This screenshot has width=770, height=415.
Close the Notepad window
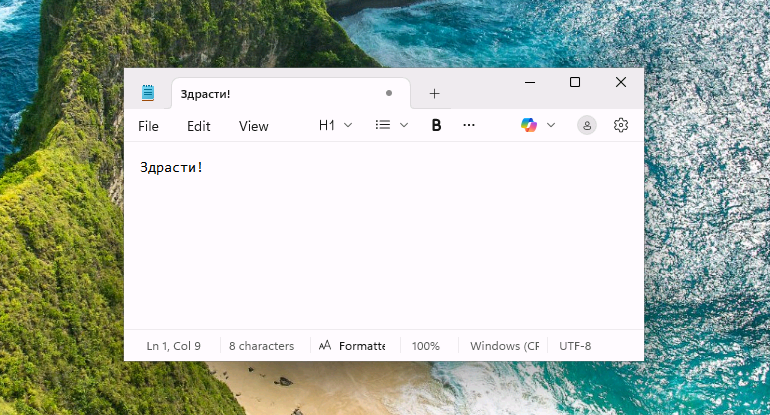[x=621, y=82]
